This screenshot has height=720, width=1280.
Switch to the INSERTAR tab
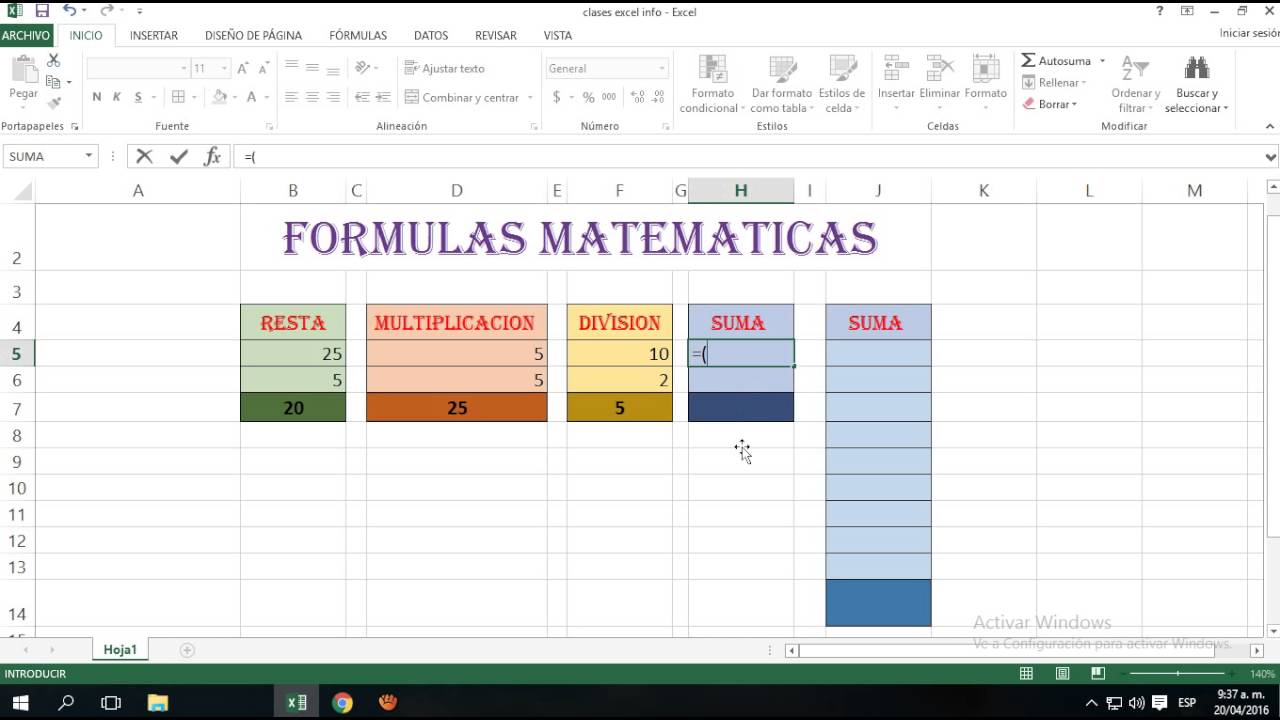pyautogui.click(x=154, y=35)
